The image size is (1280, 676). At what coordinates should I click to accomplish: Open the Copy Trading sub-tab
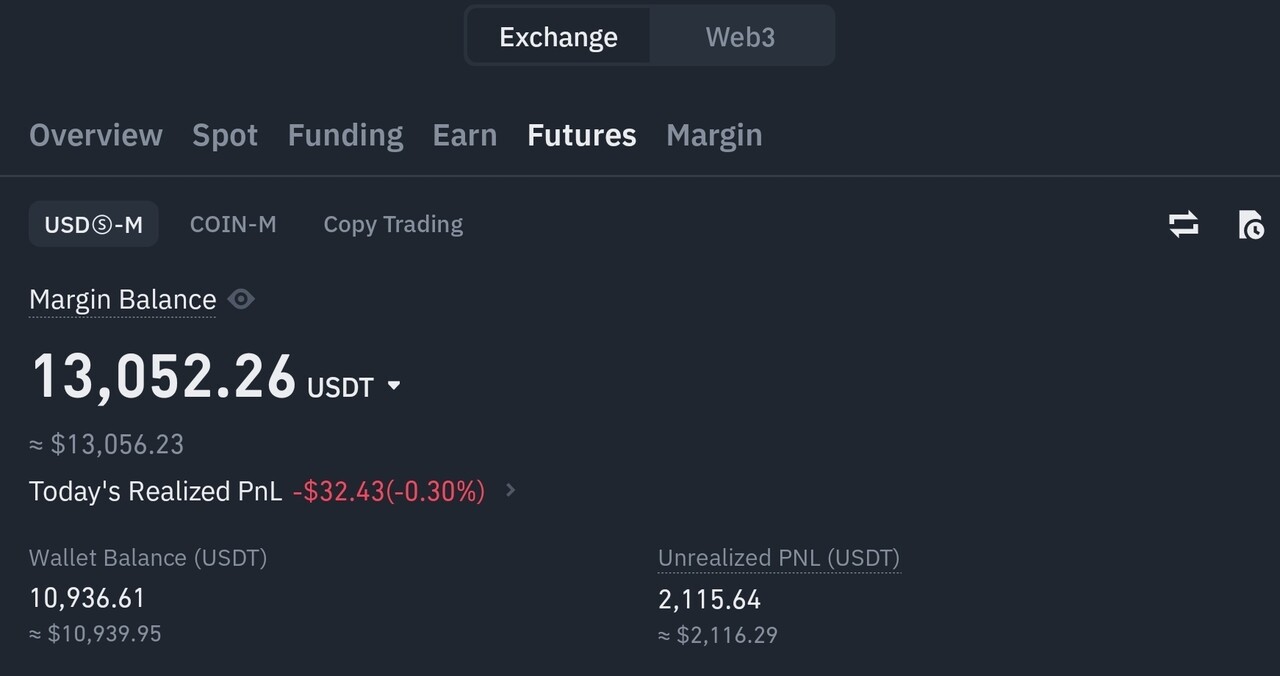pyautogui.click(x=393, y=224)
